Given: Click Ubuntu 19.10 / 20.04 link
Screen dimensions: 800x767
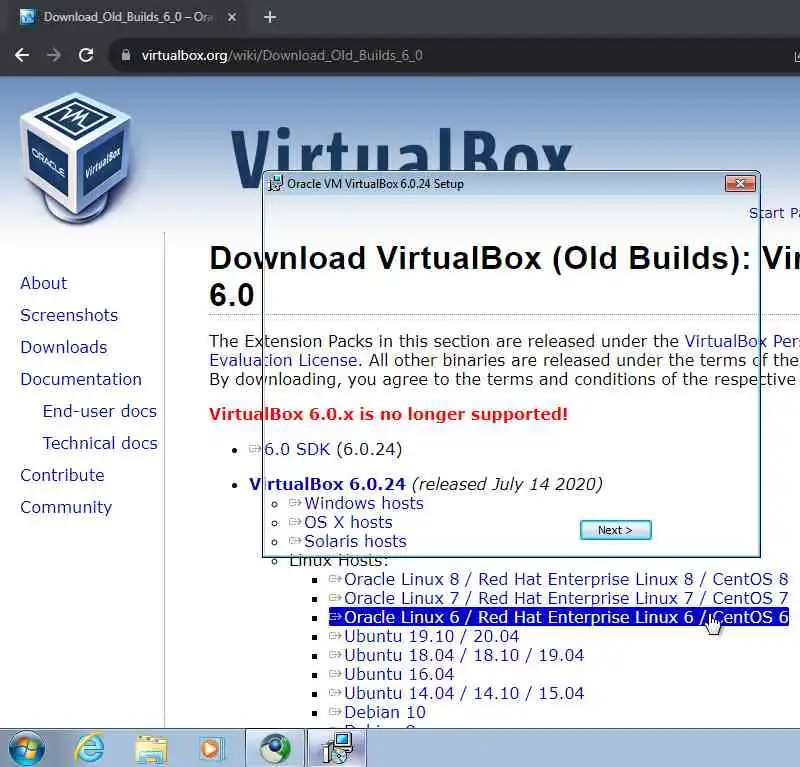Looking at the screenshot, I should coord(432,636).
